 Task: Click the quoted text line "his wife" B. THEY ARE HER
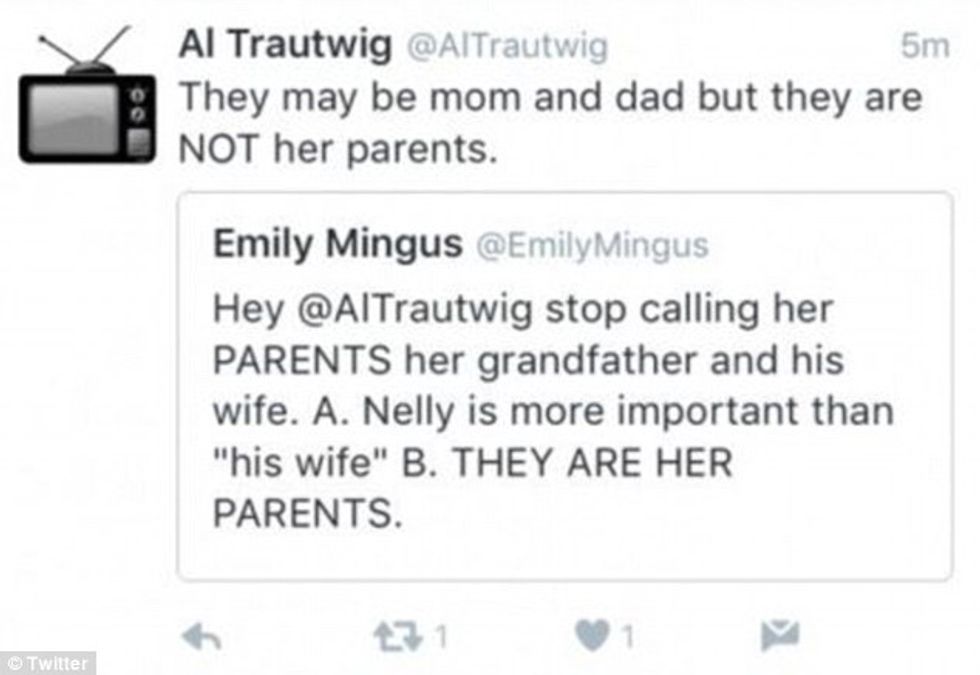[472, 464]
